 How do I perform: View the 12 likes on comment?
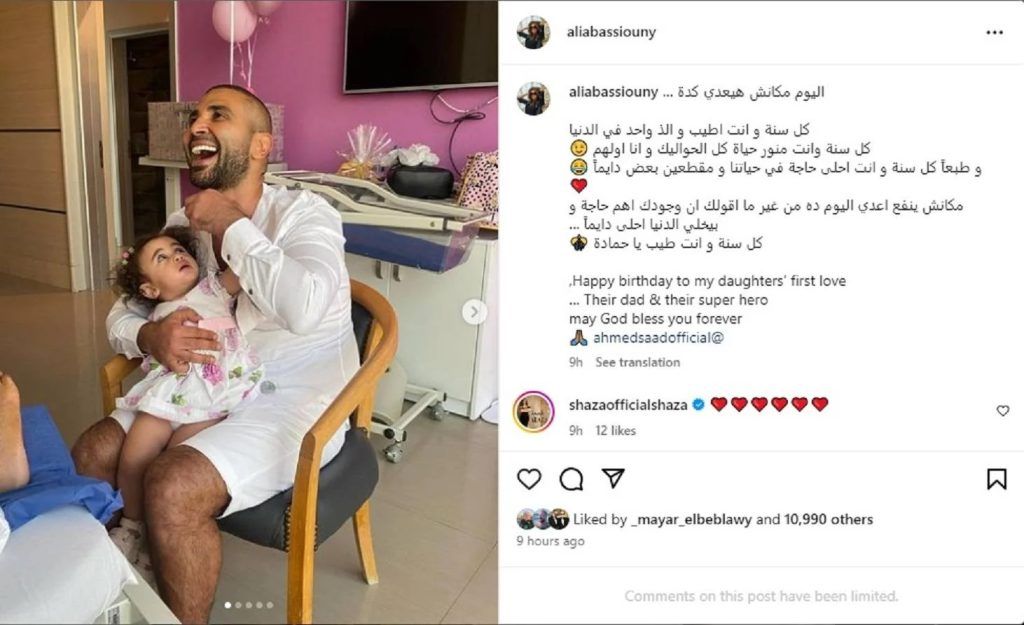pyautogui.click(x=615, y=430)
